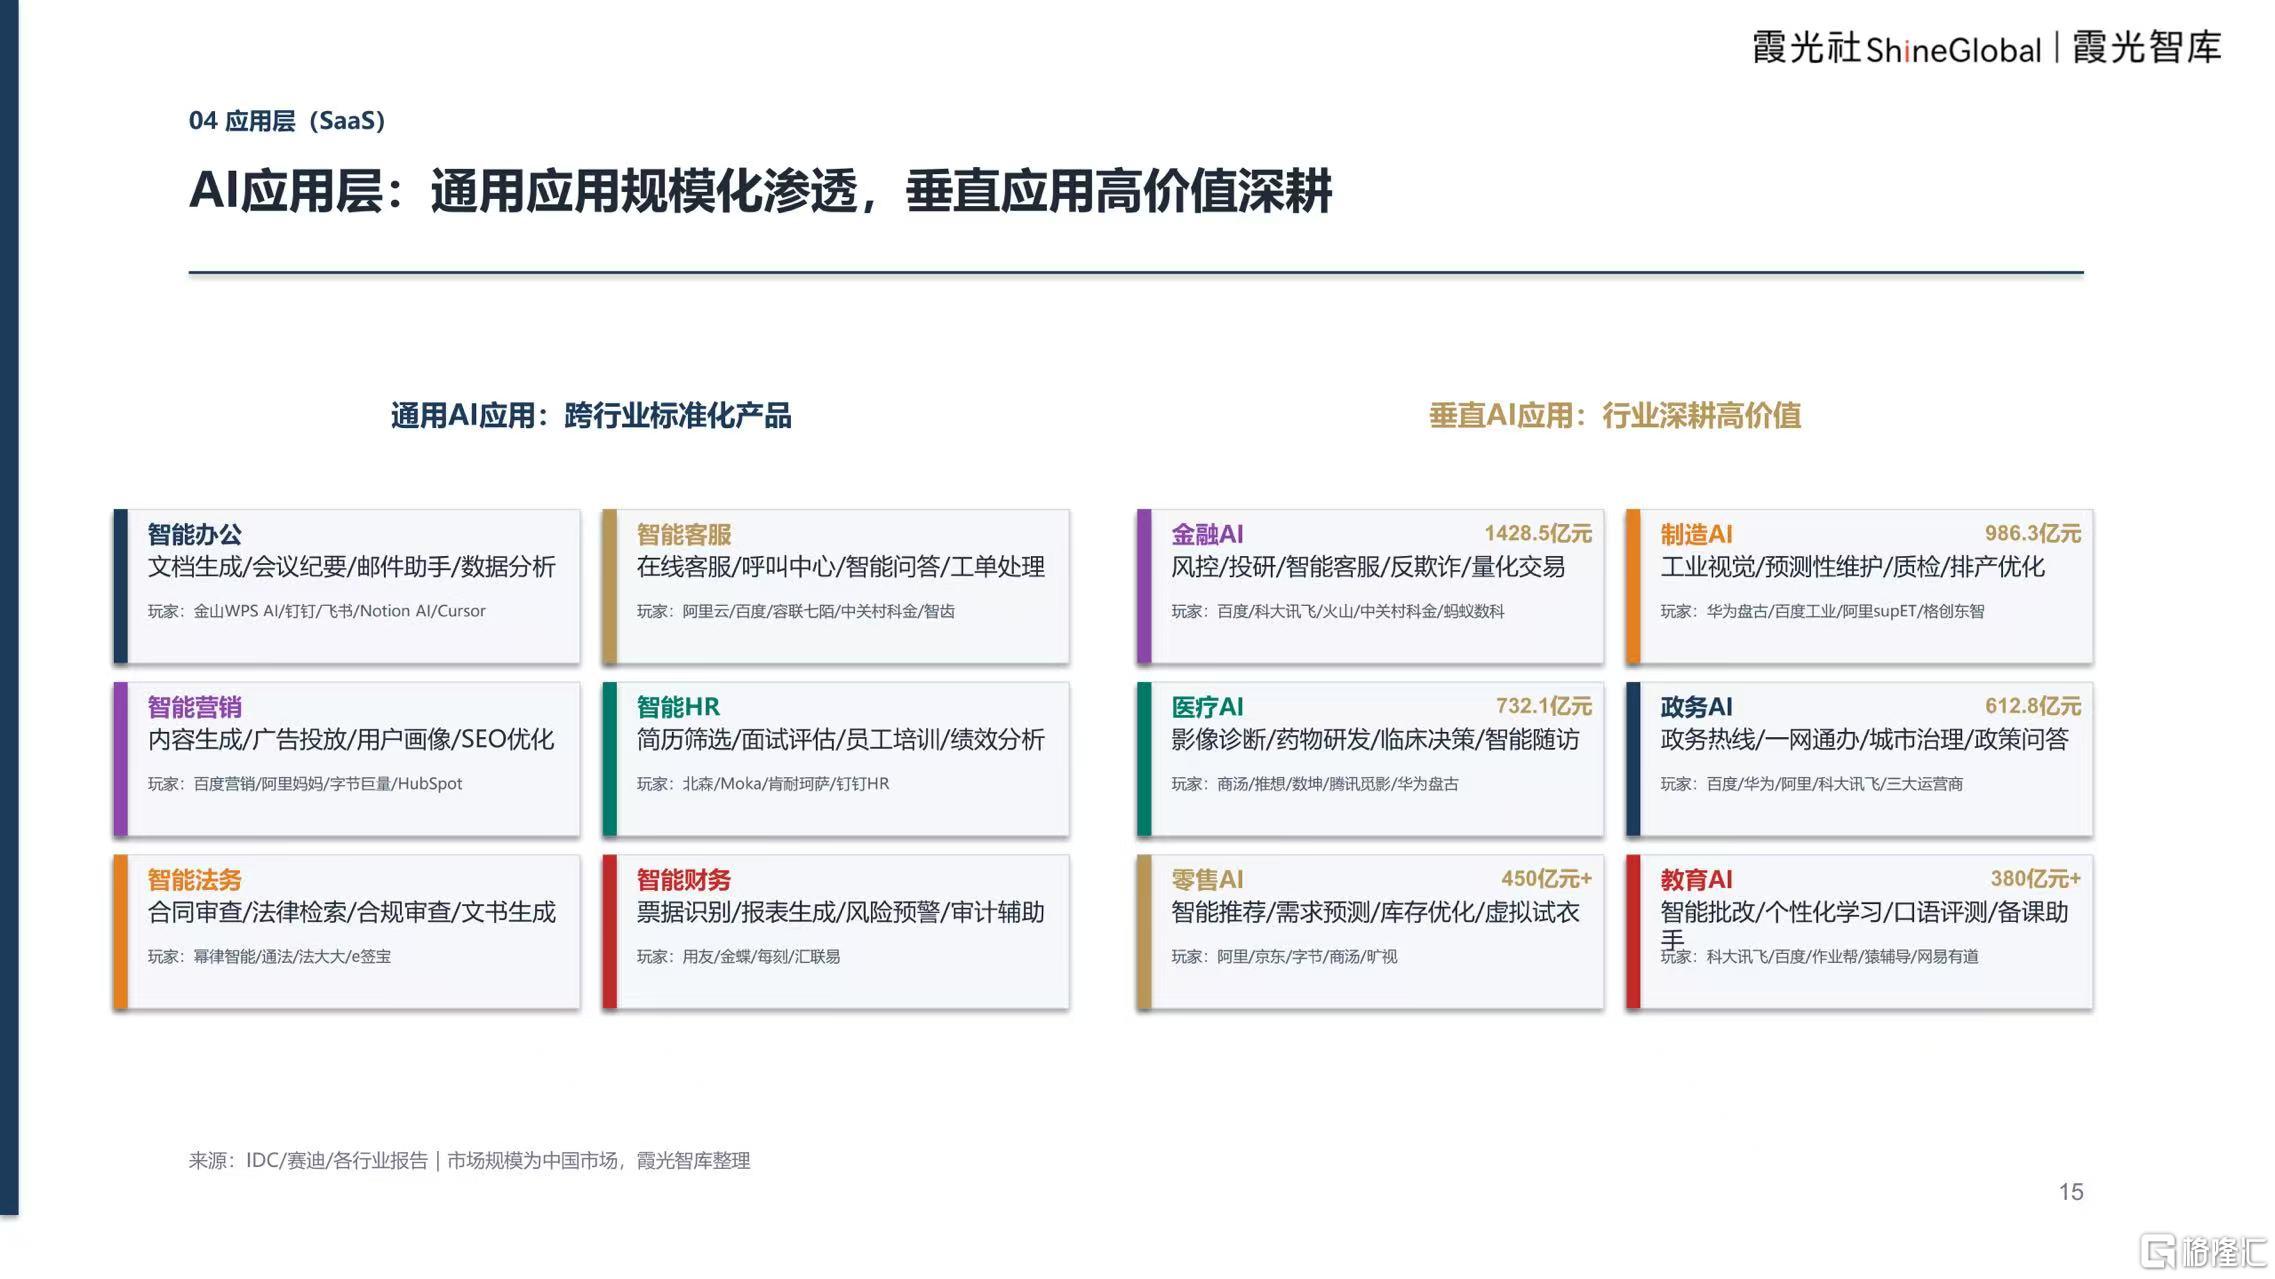The height and width of the screenshot is (1279, 2275).
Task: Click players line with 用友/金蝶
Action: point(738,957)
